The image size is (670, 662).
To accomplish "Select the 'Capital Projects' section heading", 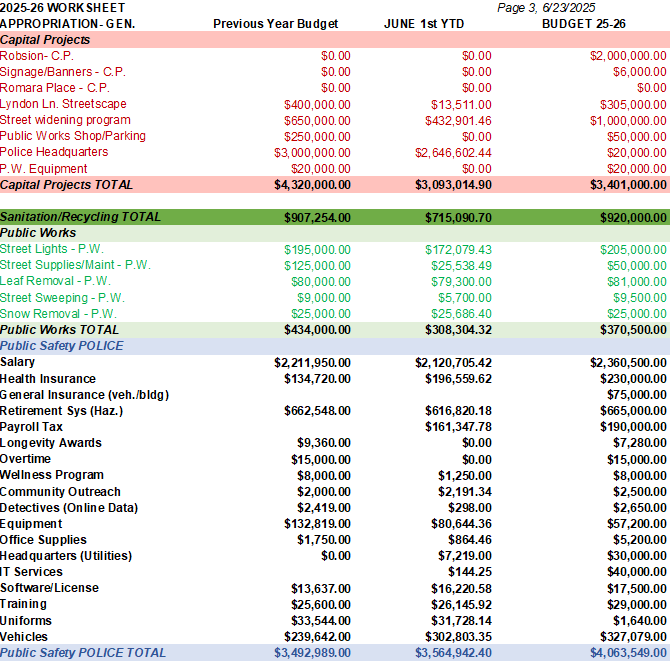I will click(x=45, y=40).
